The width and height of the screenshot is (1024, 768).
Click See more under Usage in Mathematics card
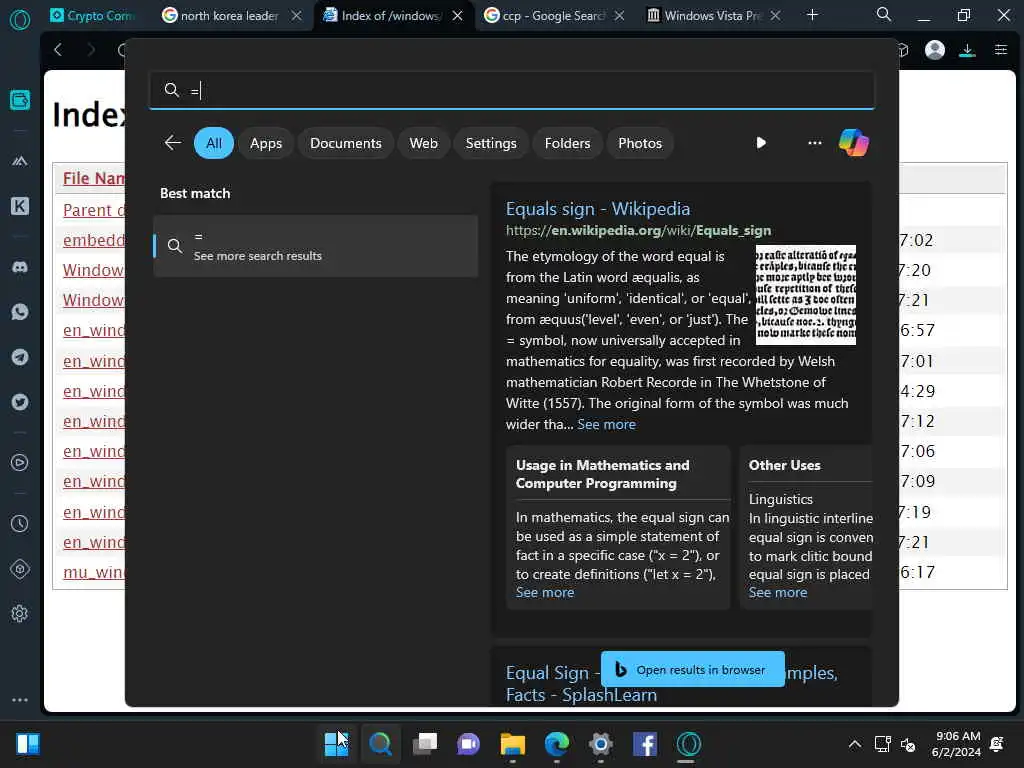(x=545, y=592)
